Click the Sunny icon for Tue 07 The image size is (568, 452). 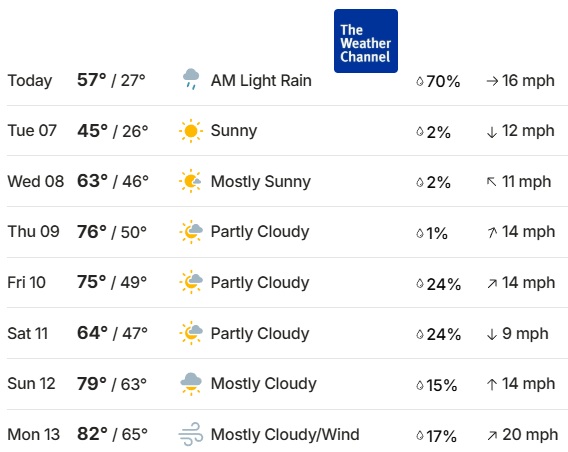[x=191, y=131]
